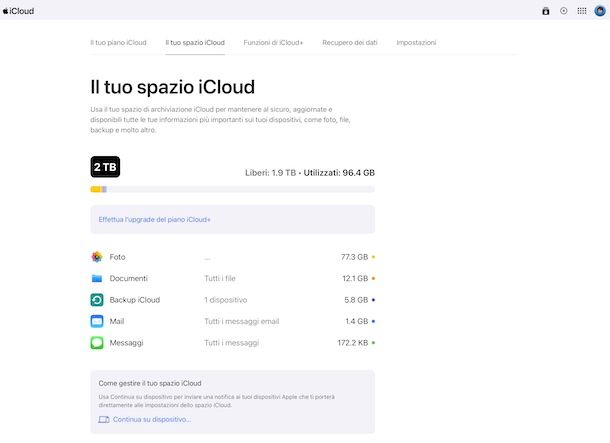This screenshot has width=610, height=443.
Task: Click the 1.4 GB value
Action: point(357,321)
